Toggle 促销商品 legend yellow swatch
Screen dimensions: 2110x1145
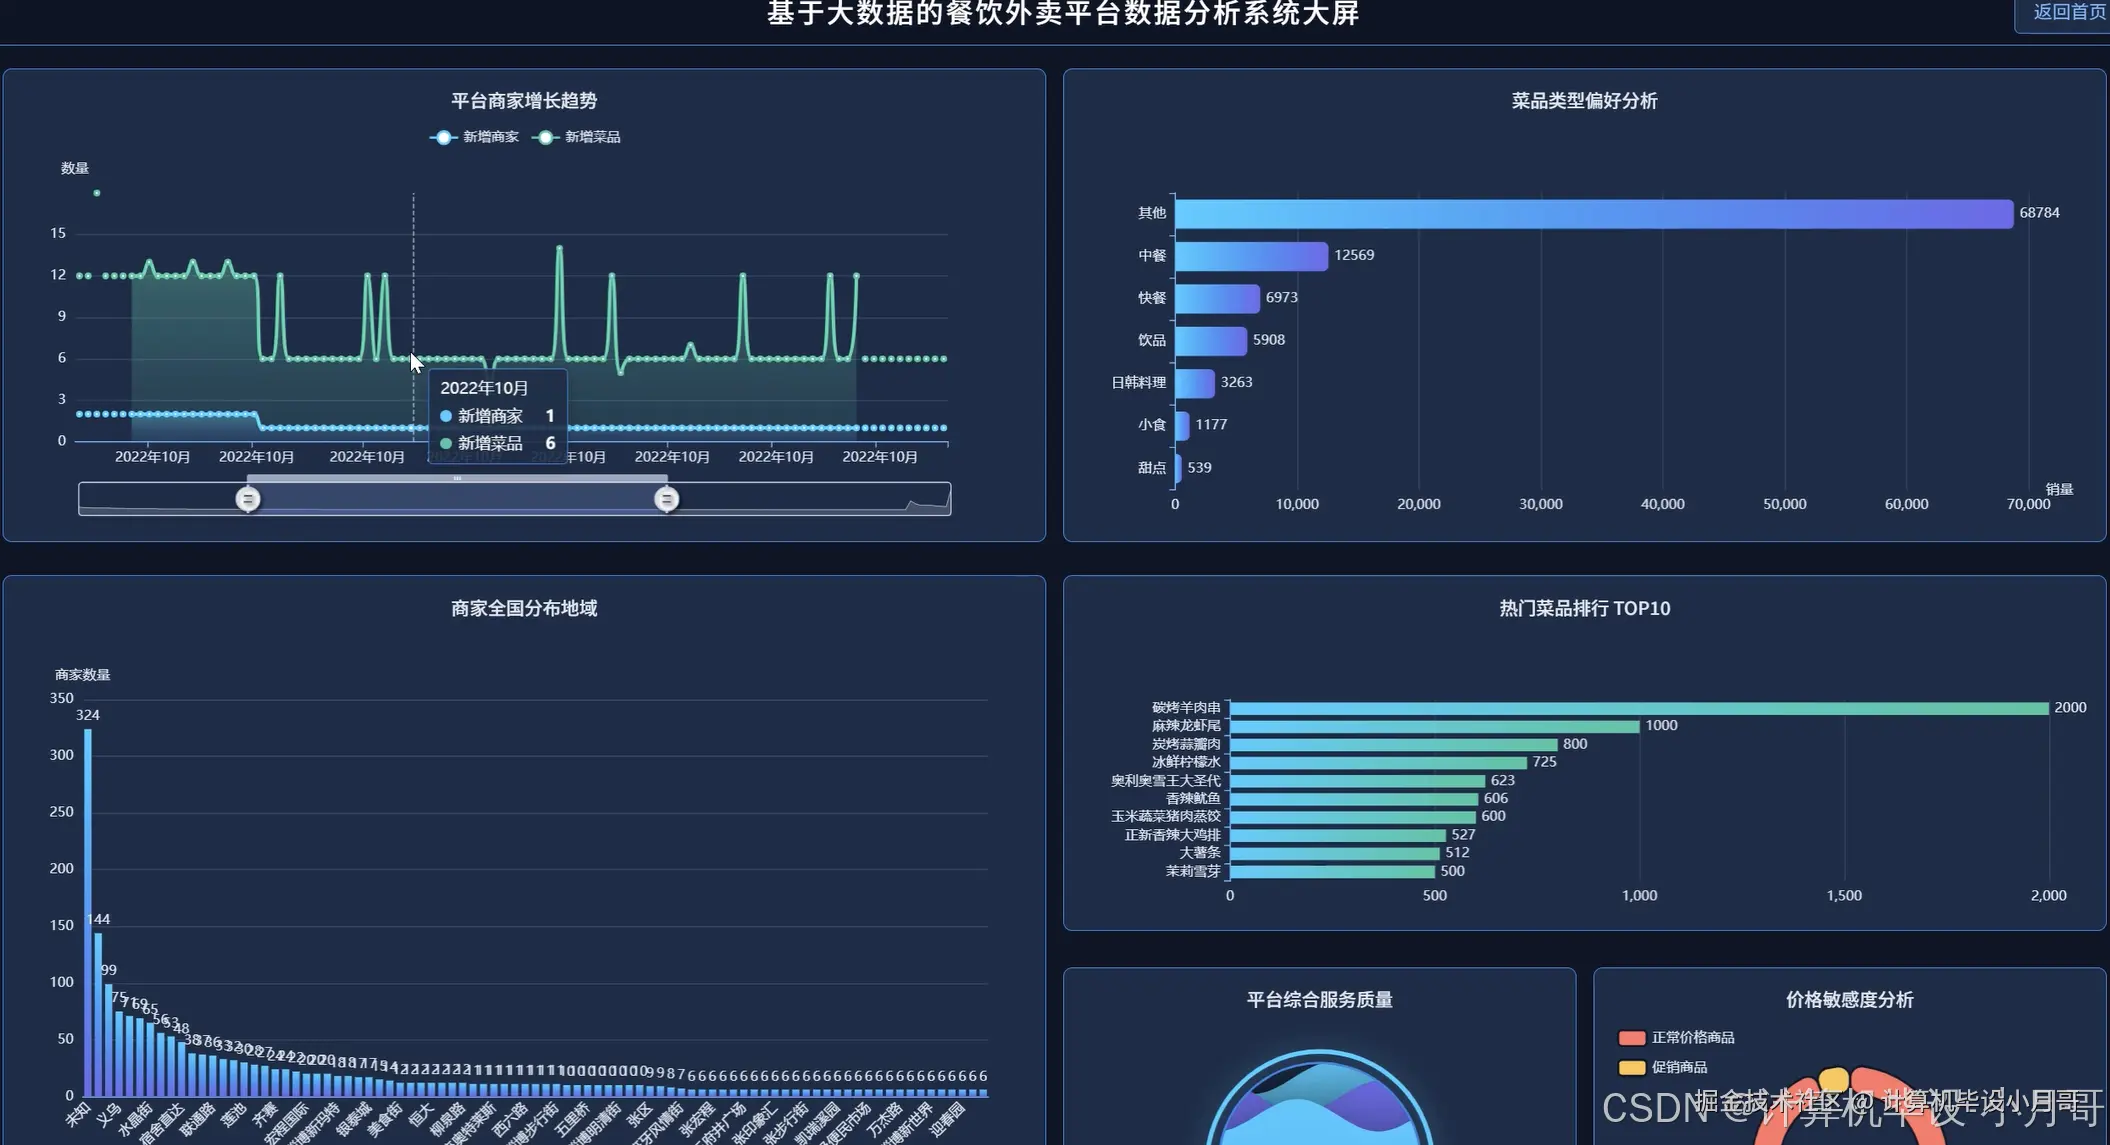tap(1632, 1067)
